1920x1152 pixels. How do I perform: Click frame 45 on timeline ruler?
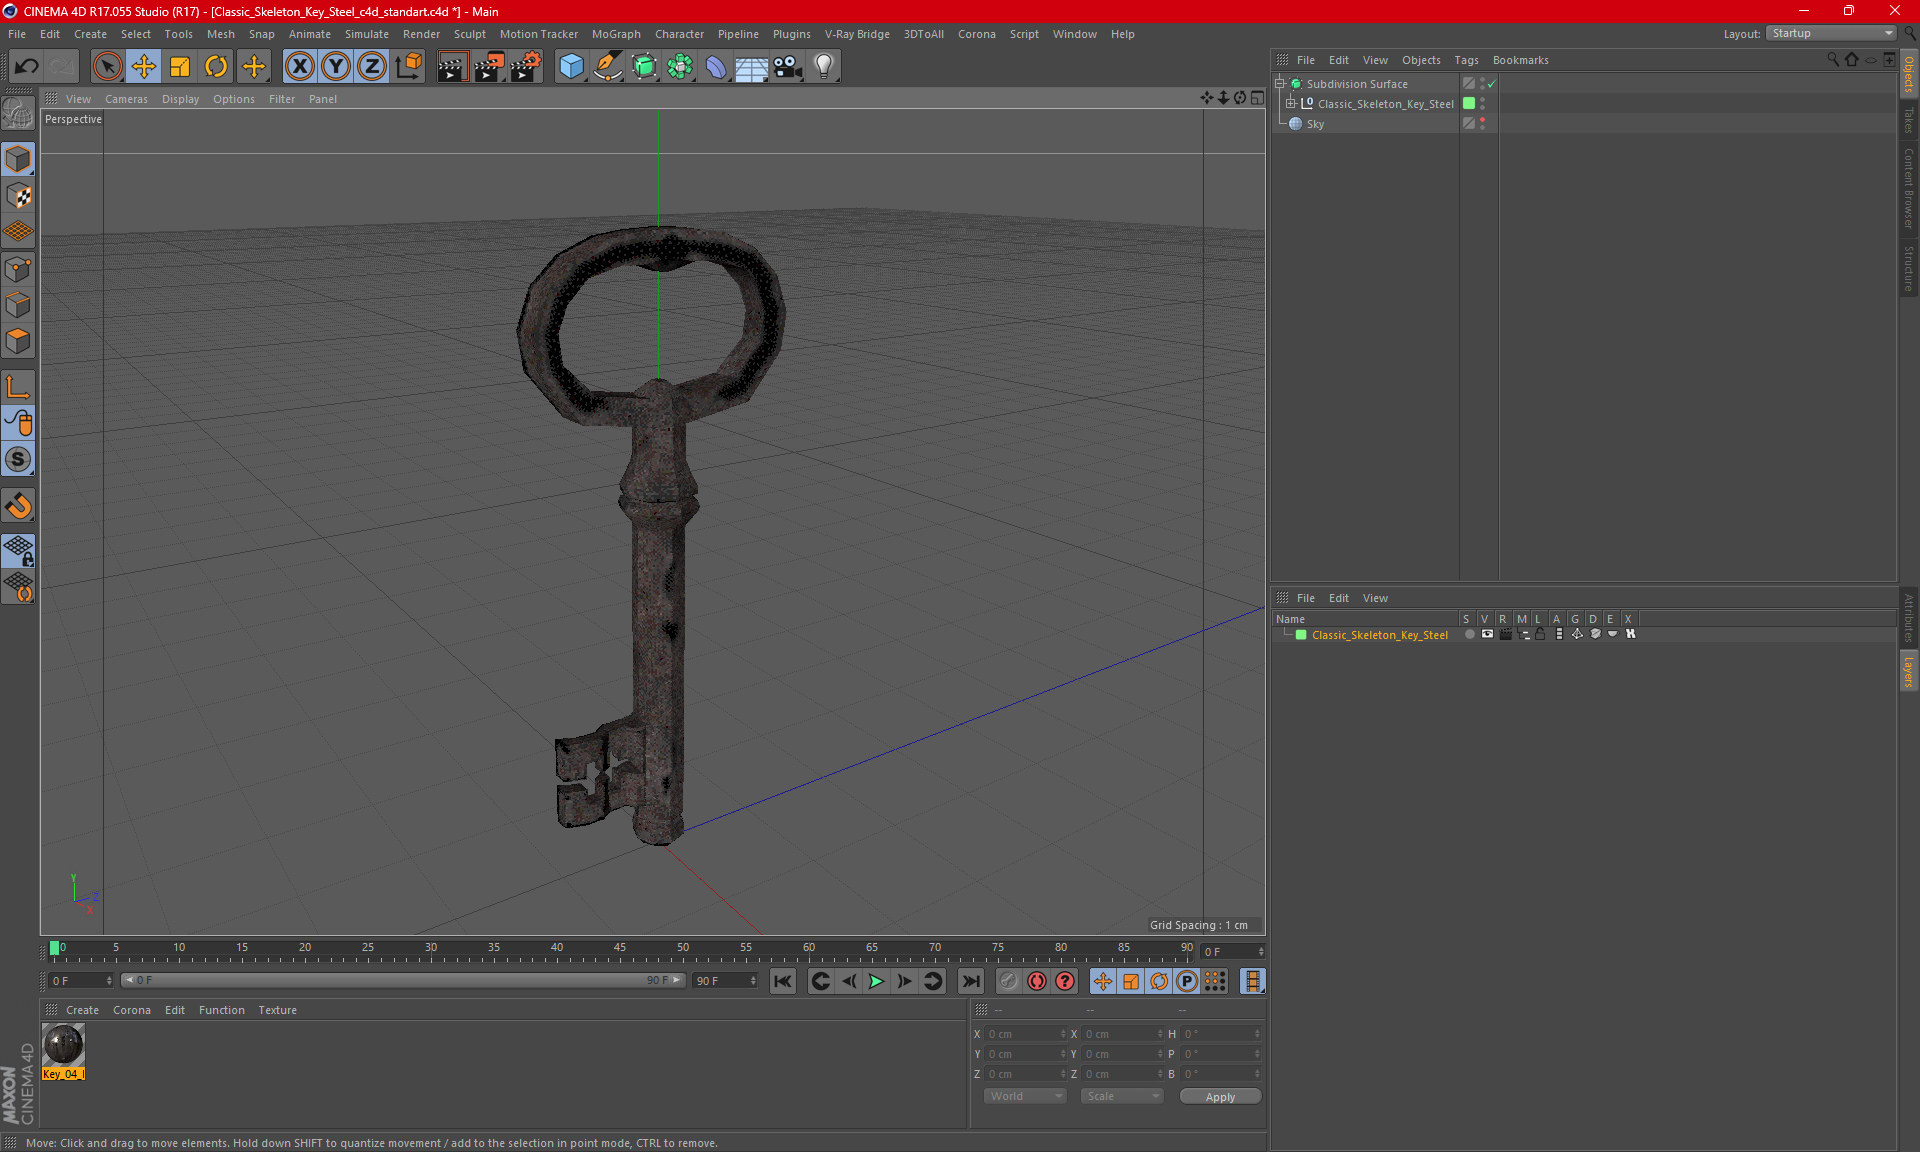point(620,949)
